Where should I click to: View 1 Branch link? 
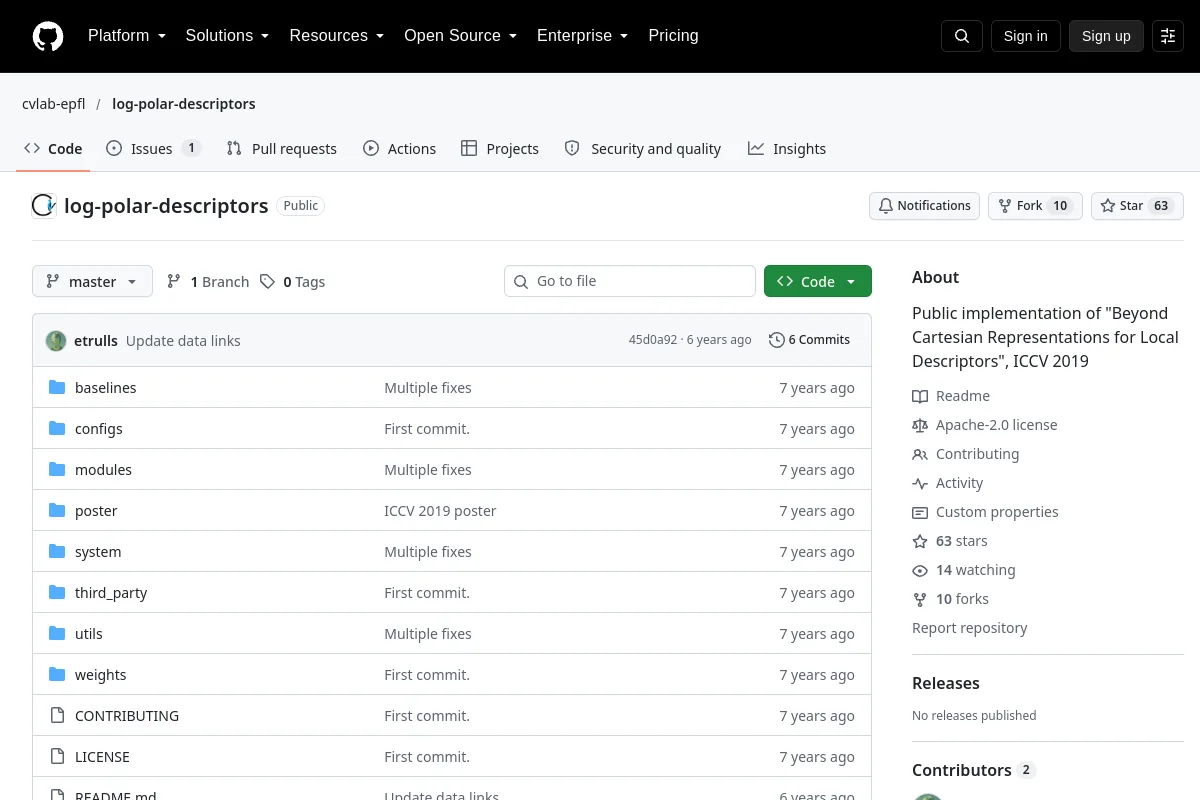(x=208, y=282)
